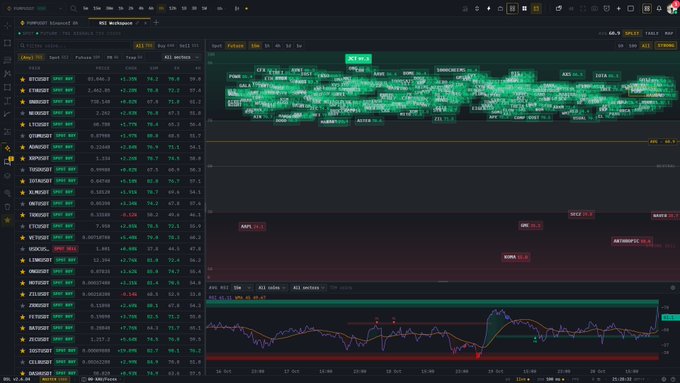Click the AAPL label in oversold zone
680x383 pixels.
252,226
